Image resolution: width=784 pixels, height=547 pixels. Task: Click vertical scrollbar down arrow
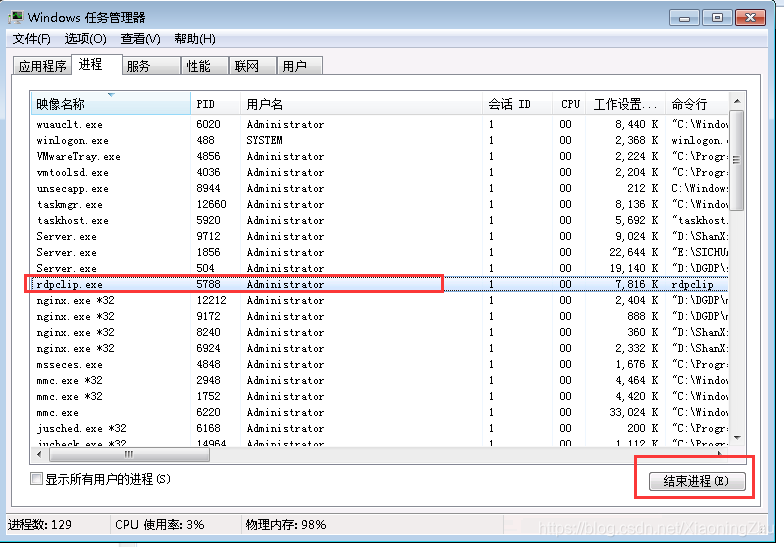click(x=737, y=438)
